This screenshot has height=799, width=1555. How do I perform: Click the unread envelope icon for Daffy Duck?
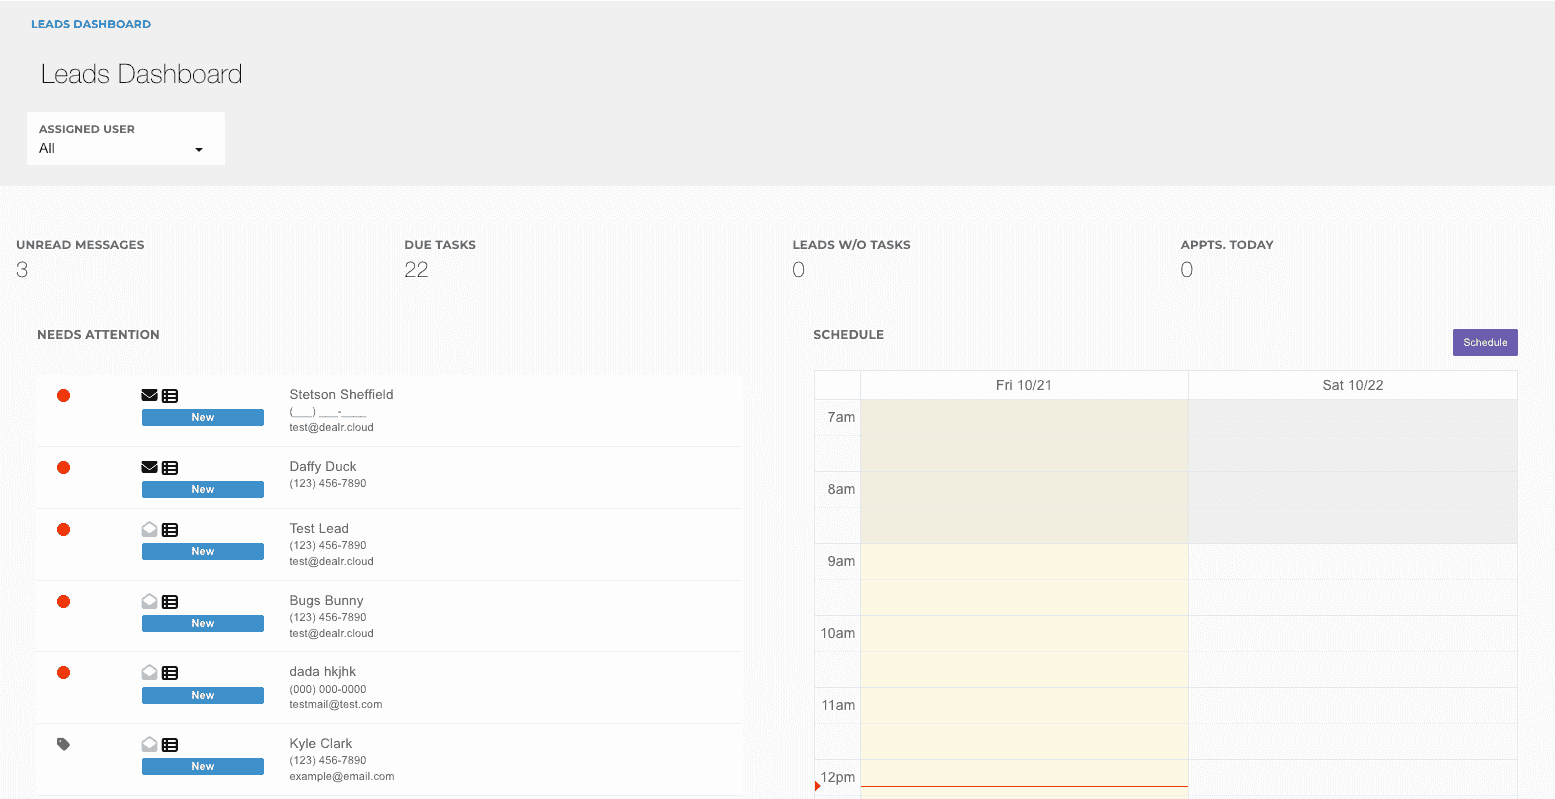coord(149,468)
